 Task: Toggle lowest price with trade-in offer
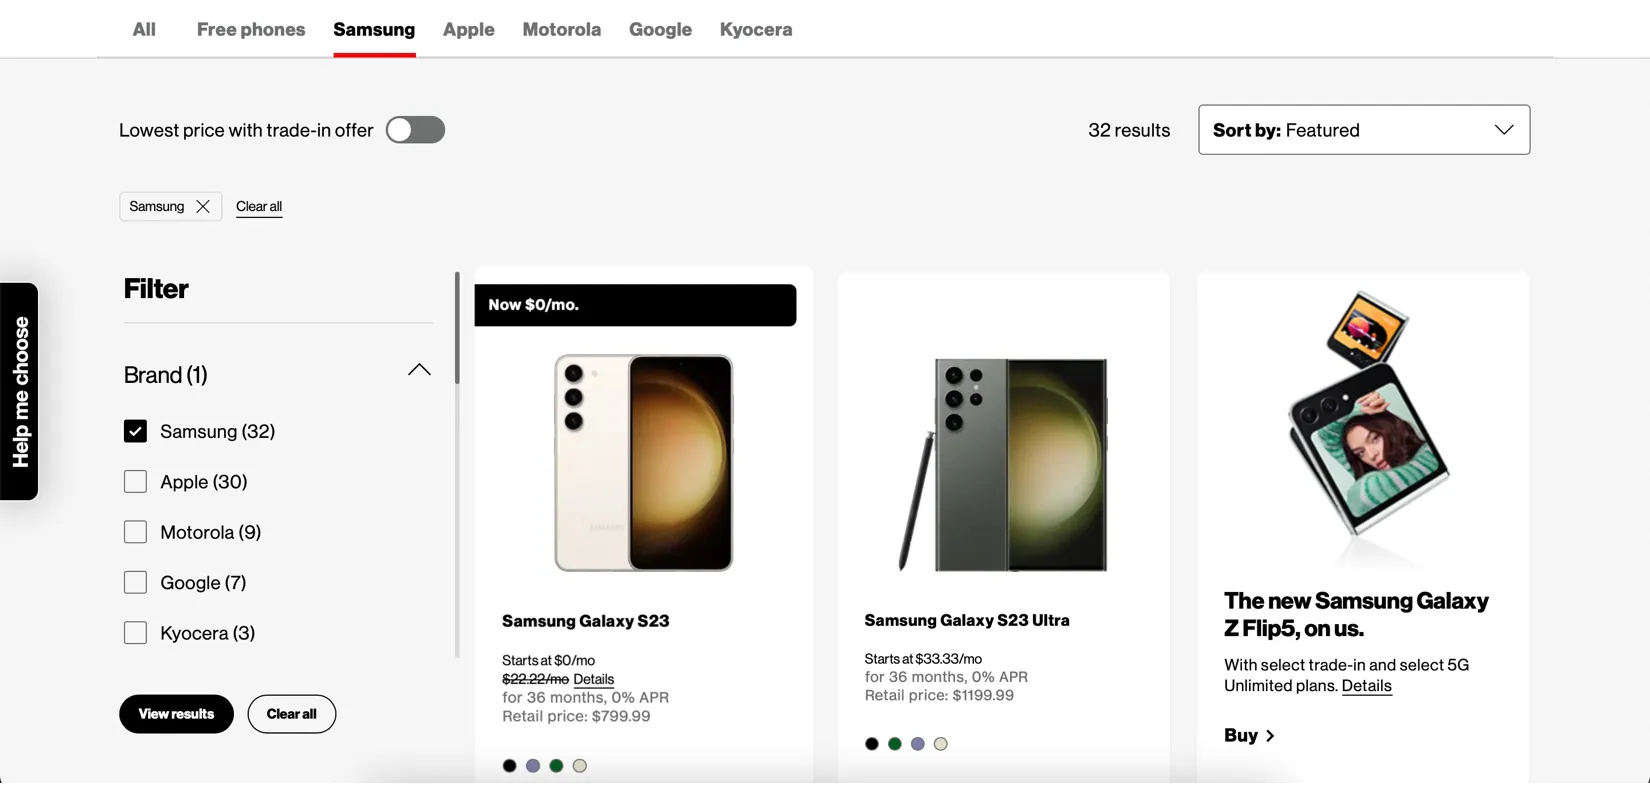pos(415,130)
